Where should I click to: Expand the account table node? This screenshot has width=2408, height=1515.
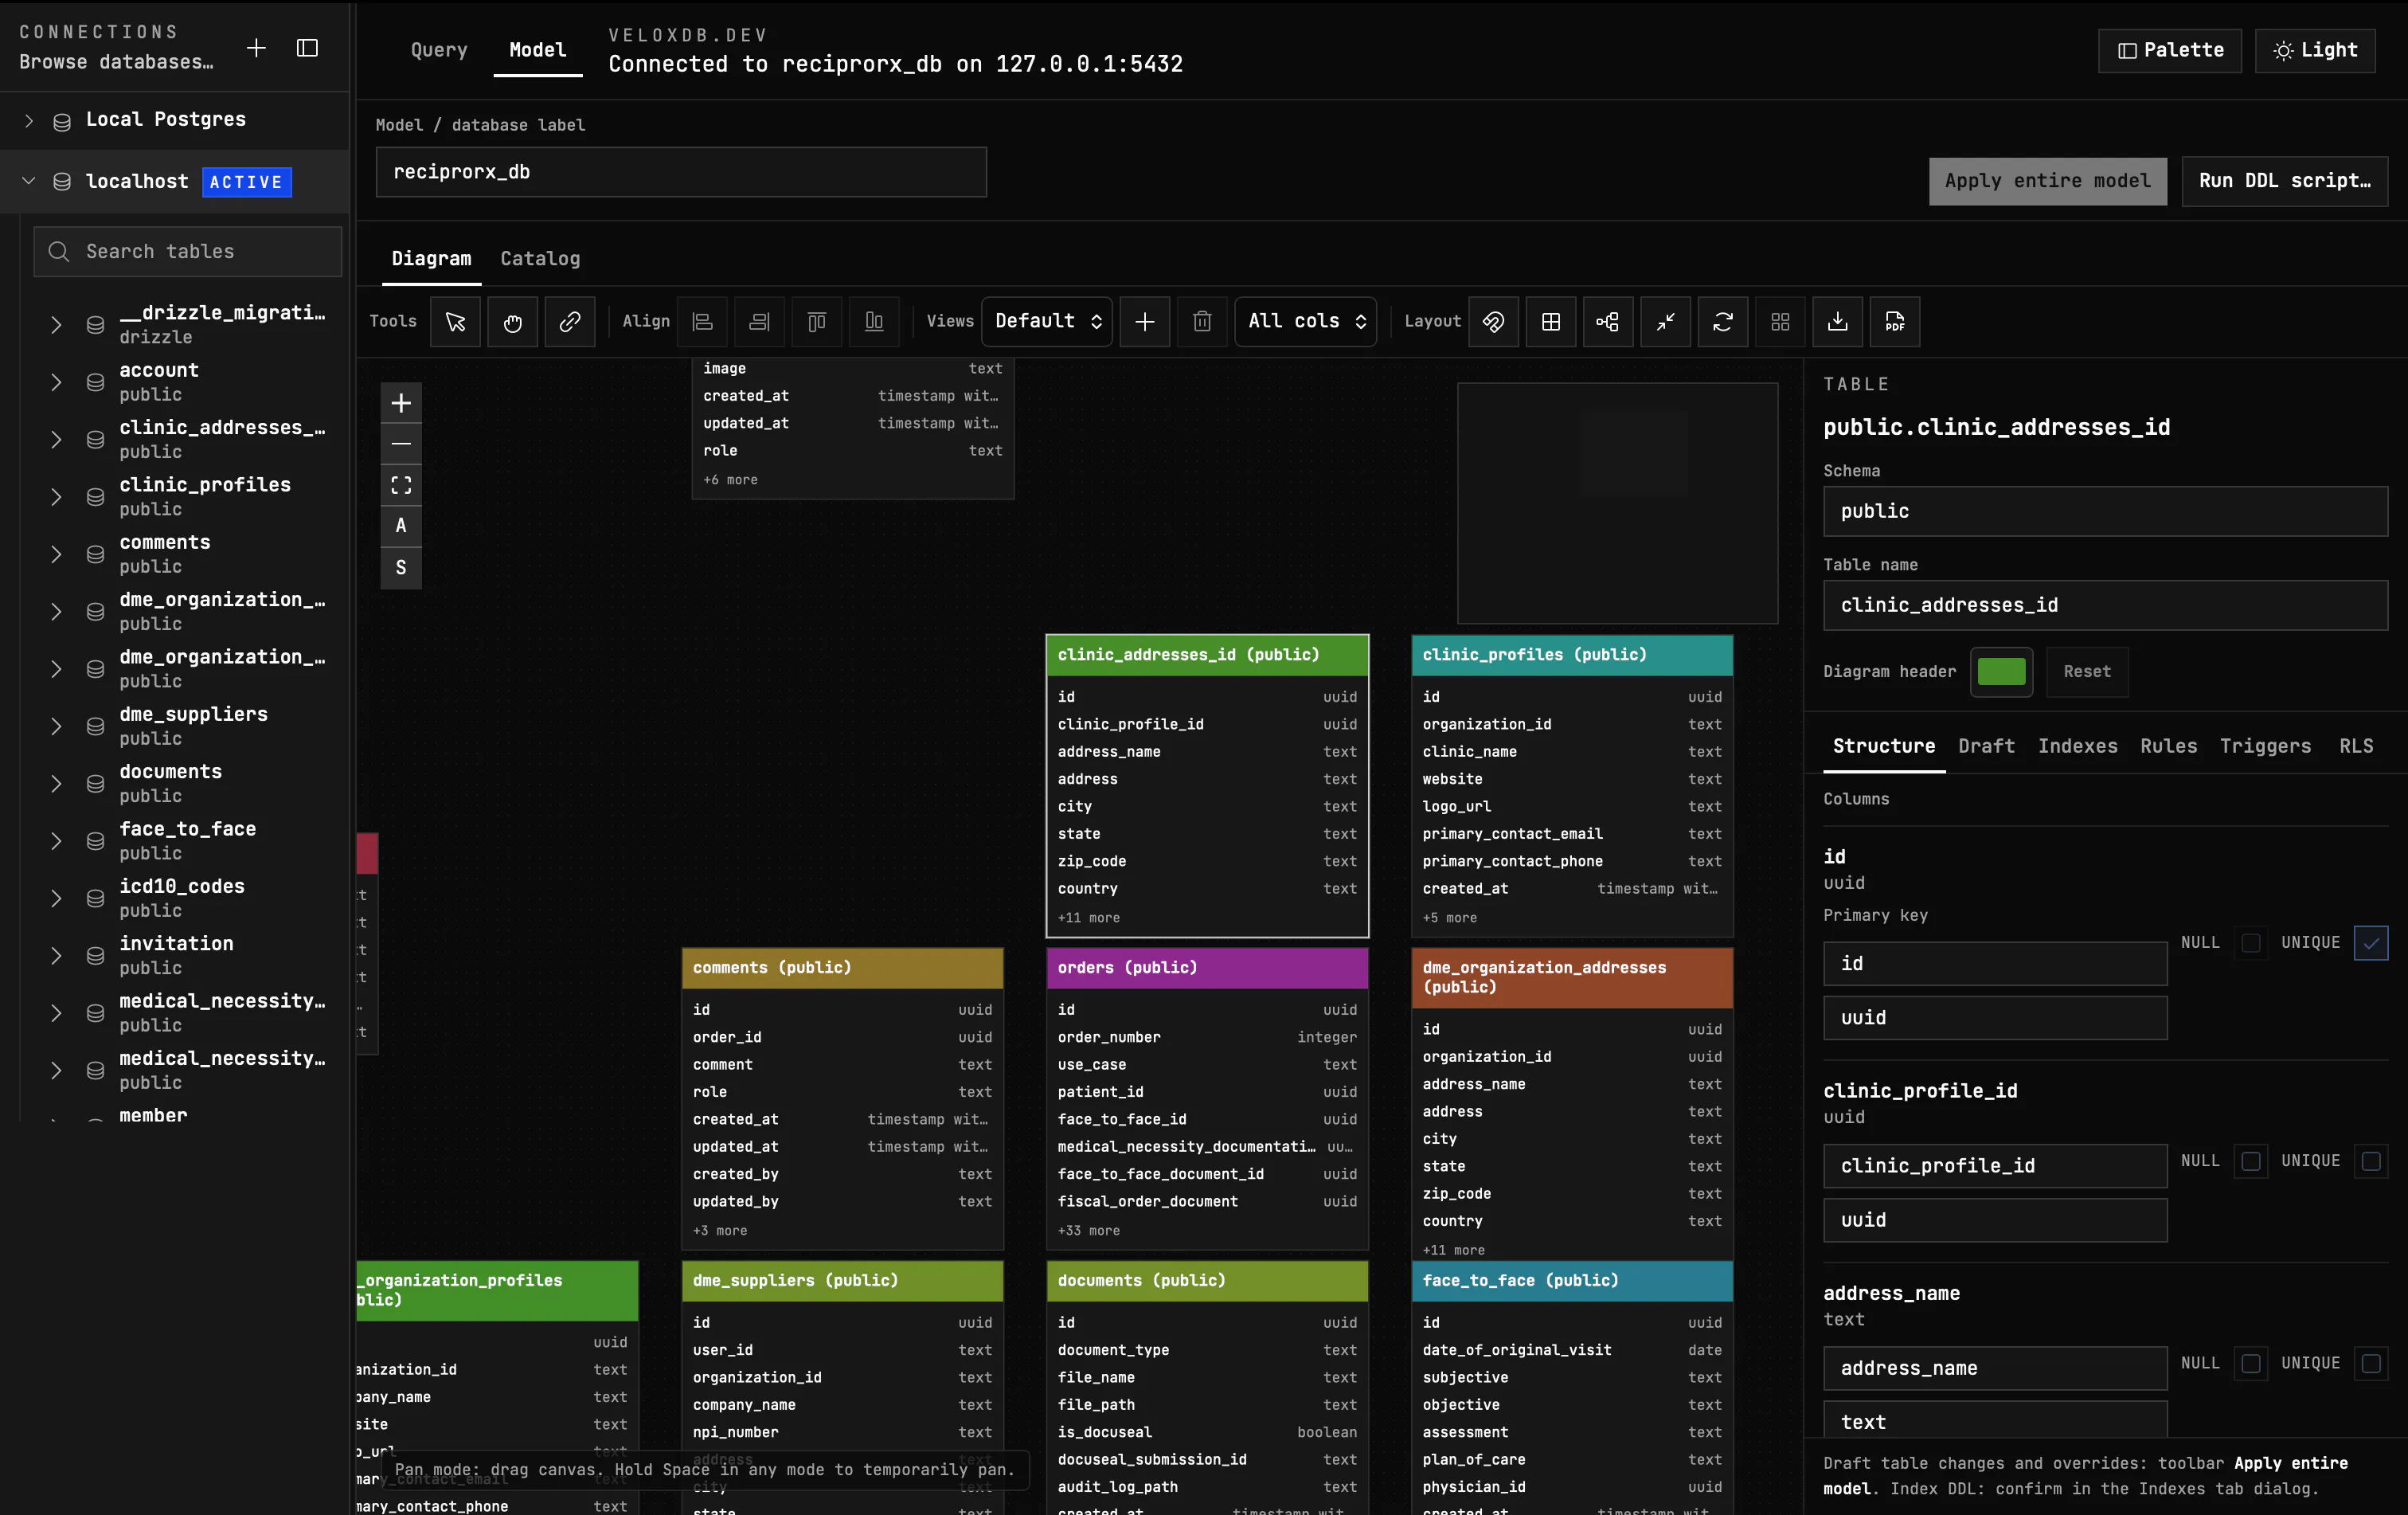pyautogui.click(x=56, y=382)
